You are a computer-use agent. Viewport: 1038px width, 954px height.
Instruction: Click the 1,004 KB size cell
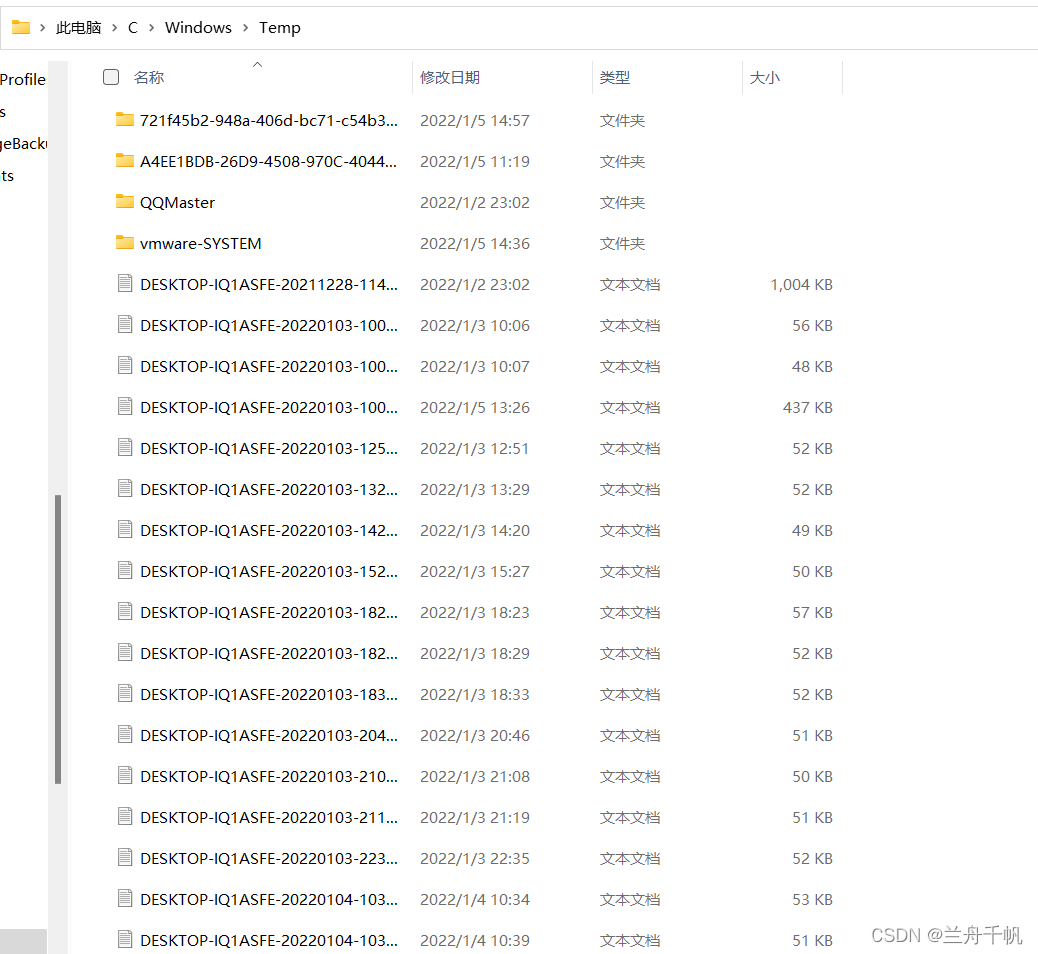[801, 285]
